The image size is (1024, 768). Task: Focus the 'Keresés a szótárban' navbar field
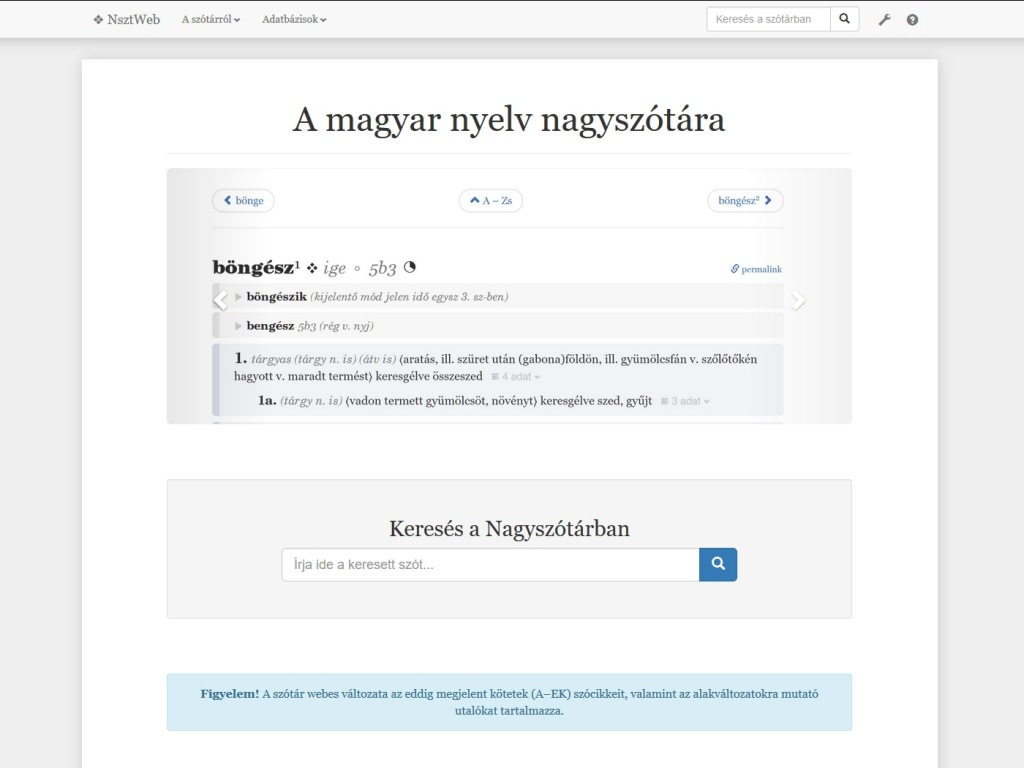click(x=767, y=19)
